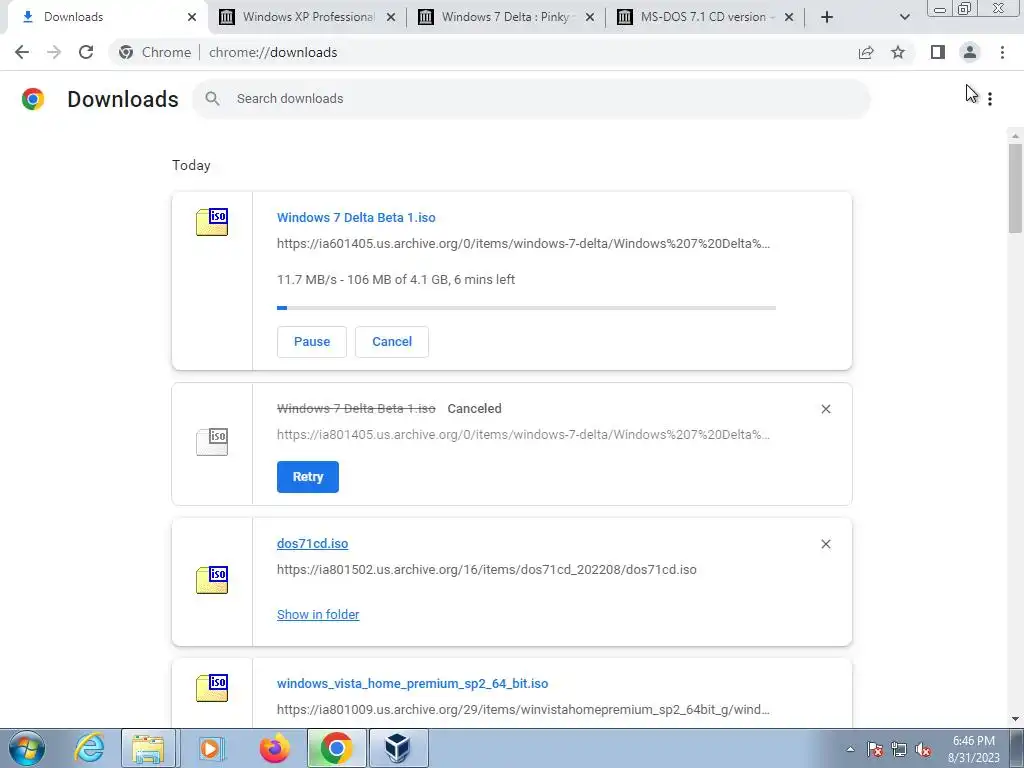Click the "Canceled" status label

[x=474, y=409]
